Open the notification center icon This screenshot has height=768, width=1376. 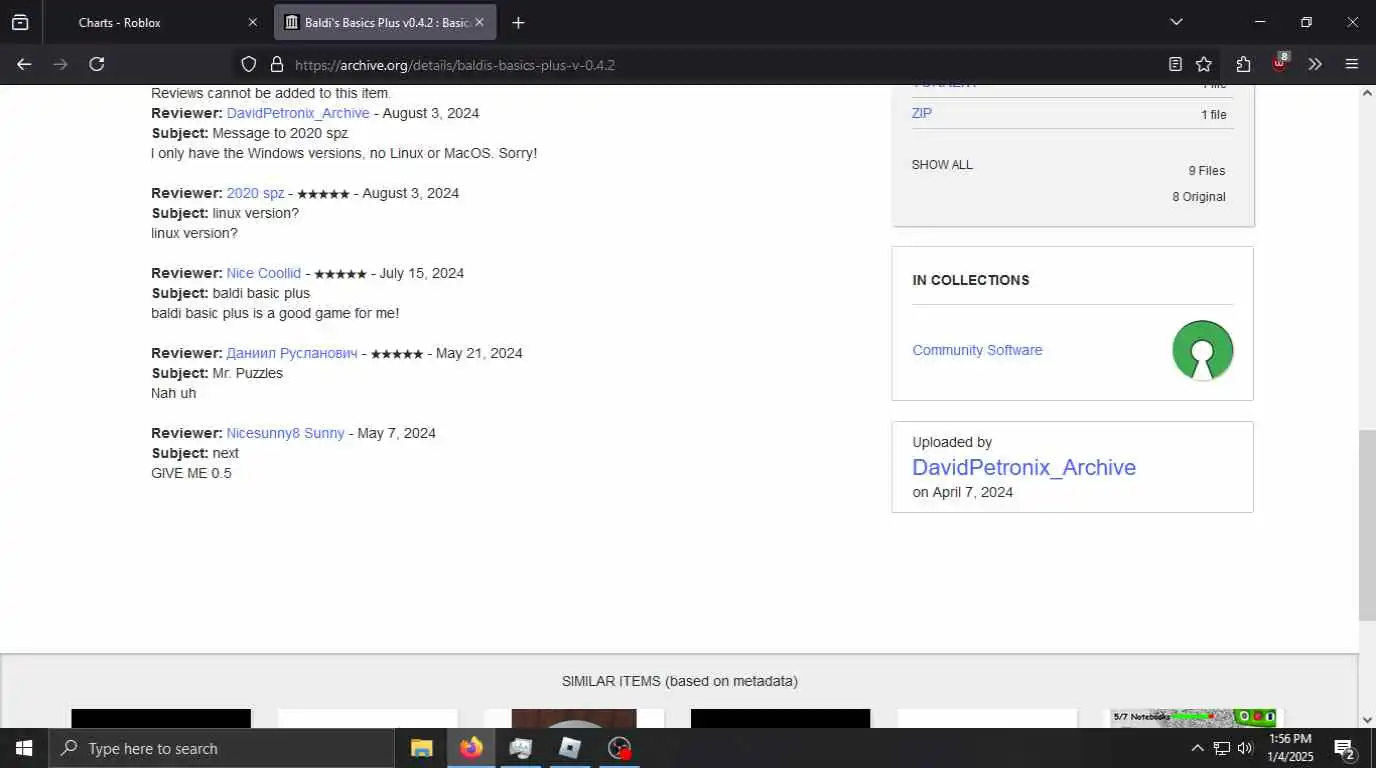[1345, 748]
